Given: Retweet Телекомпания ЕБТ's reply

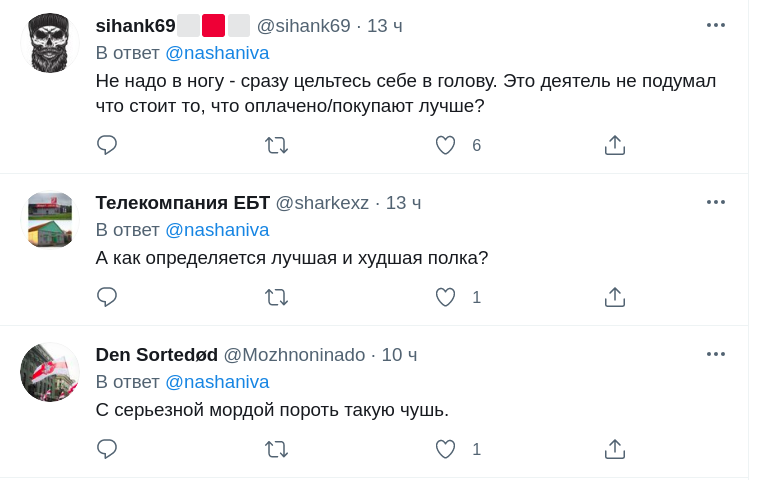Looking at the screenshot, I should 276,297.
